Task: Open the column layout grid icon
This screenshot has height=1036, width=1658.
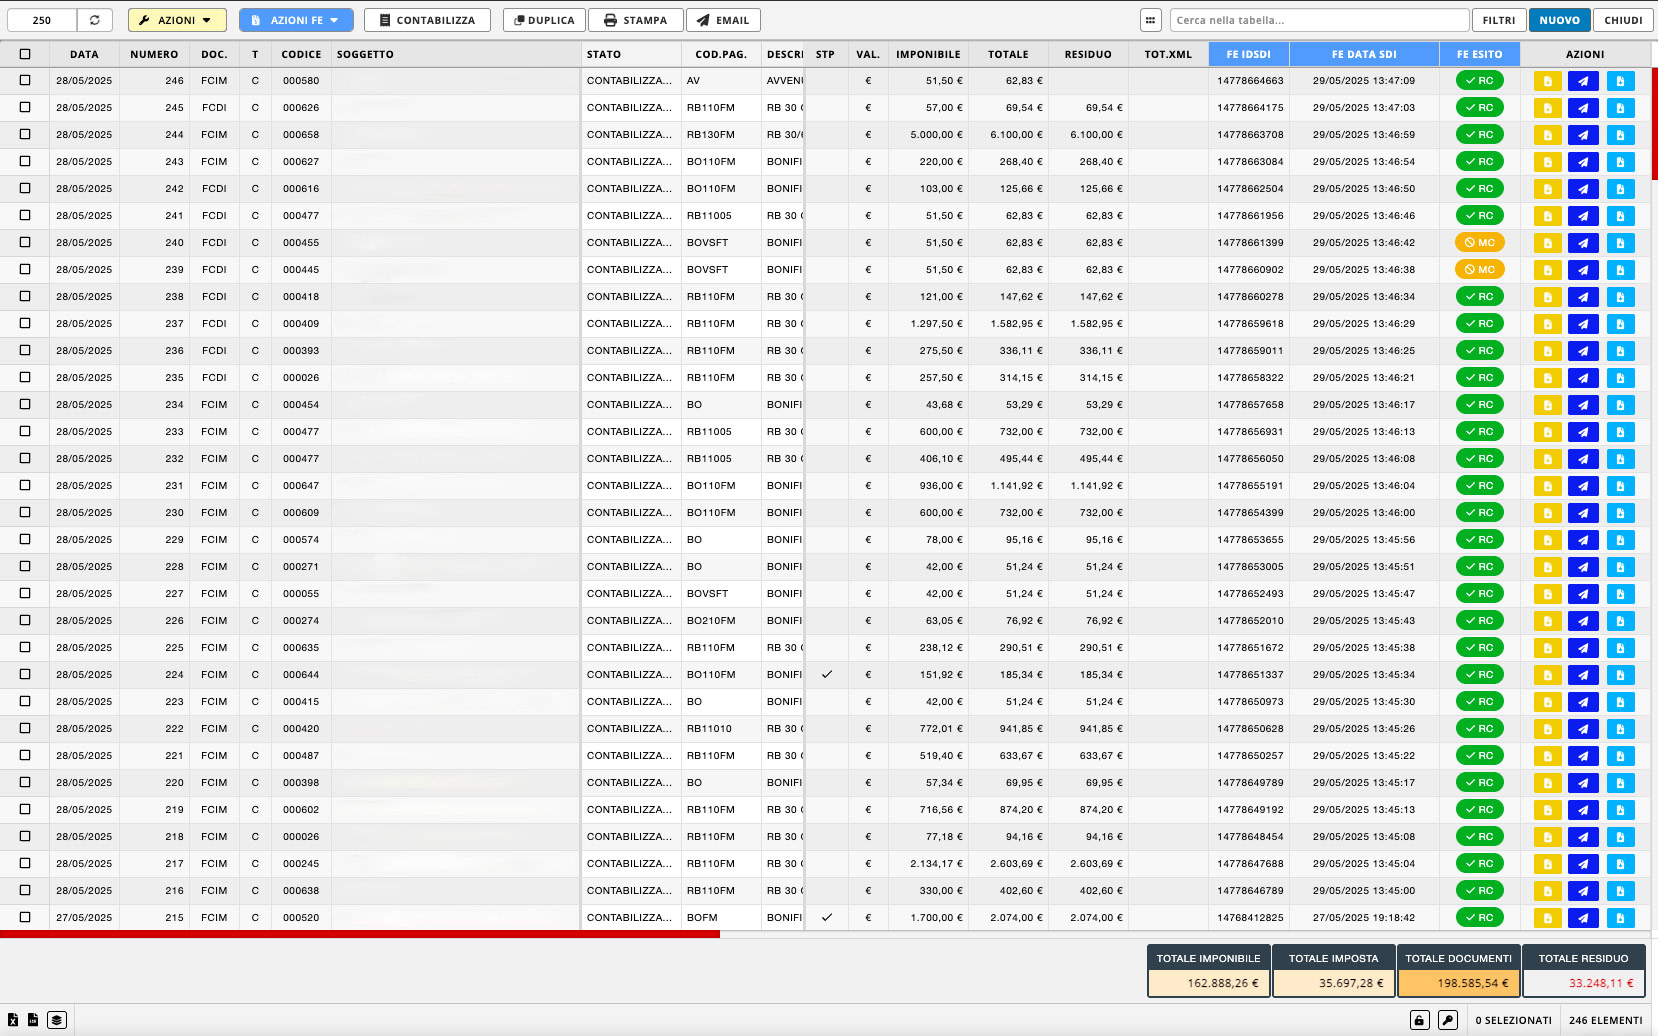Action: pos(1151,20)
